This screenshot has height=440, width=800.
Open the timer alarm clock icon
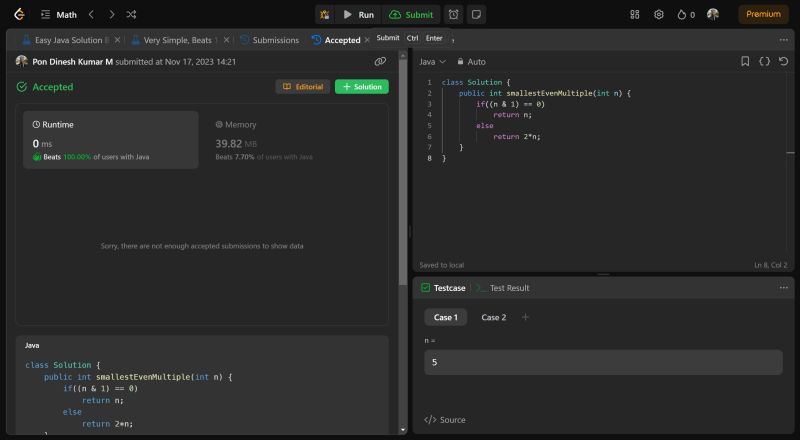point(453,15)
